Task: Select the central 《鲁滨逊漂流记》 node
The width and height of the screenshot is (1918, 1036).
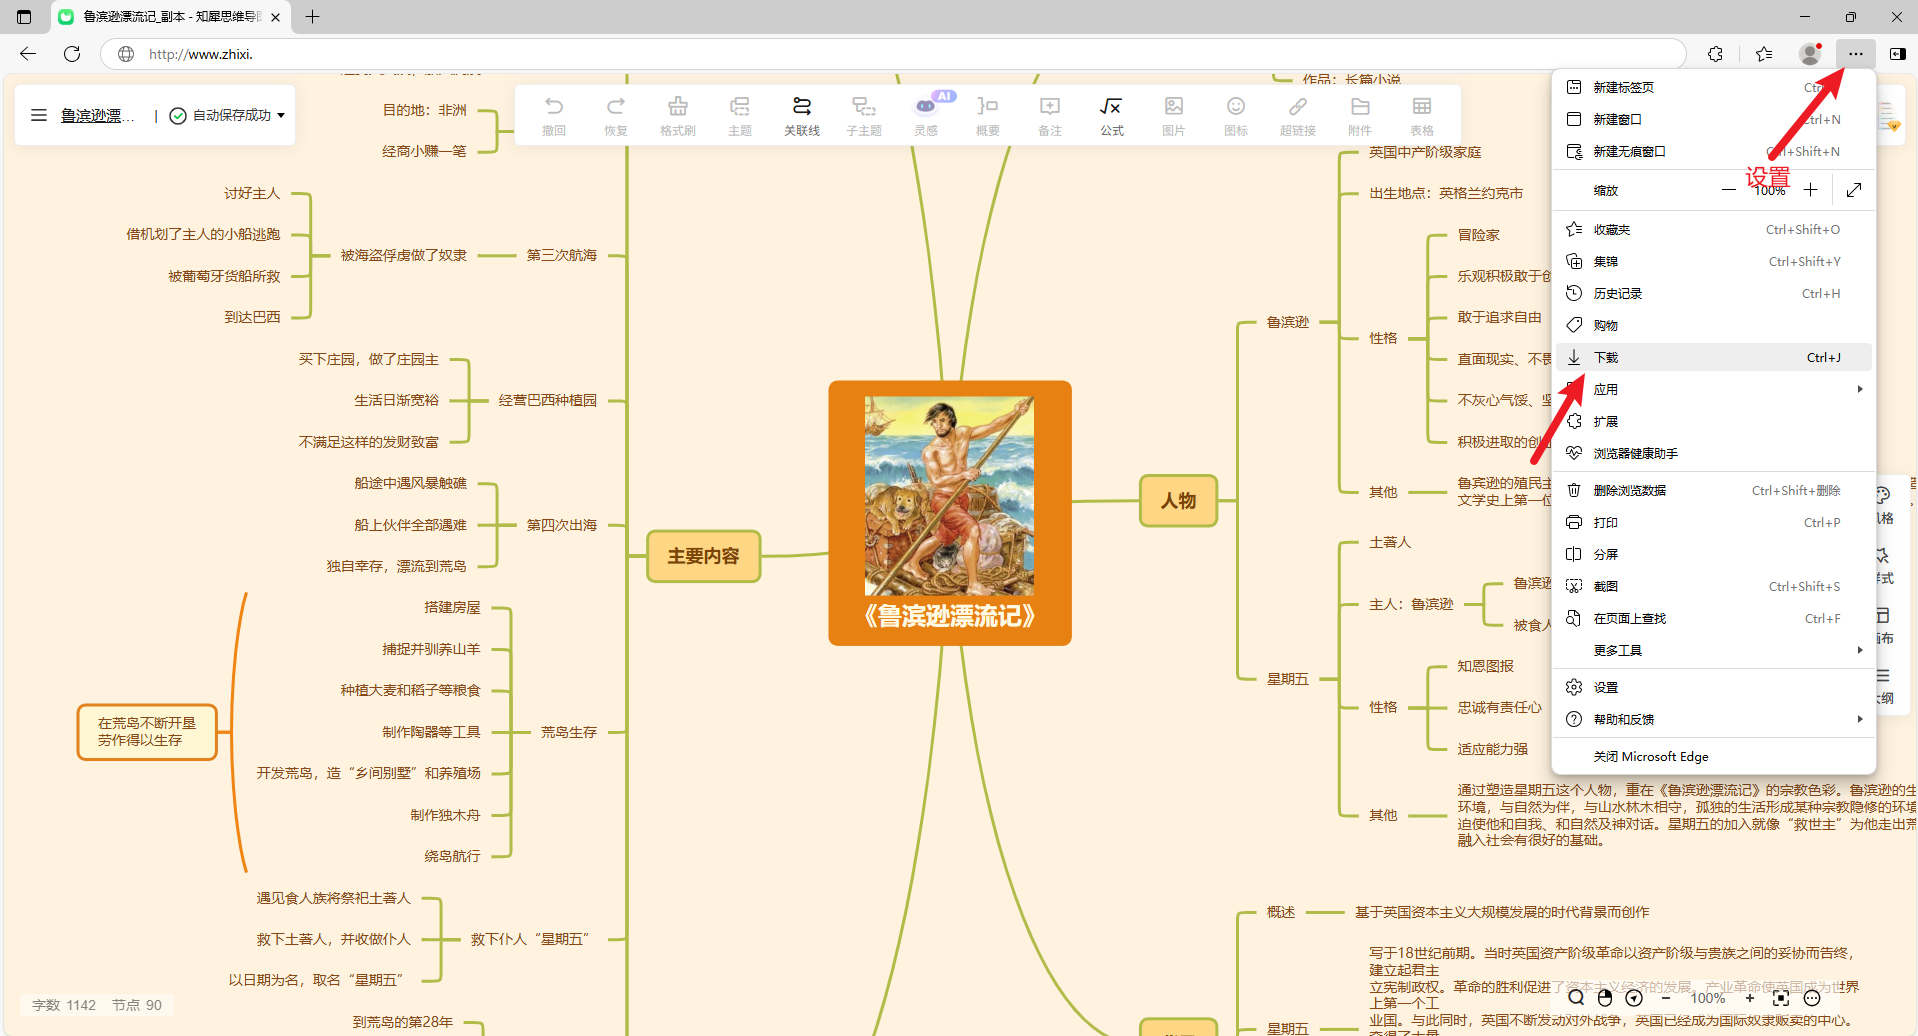Action: (950, 513)
